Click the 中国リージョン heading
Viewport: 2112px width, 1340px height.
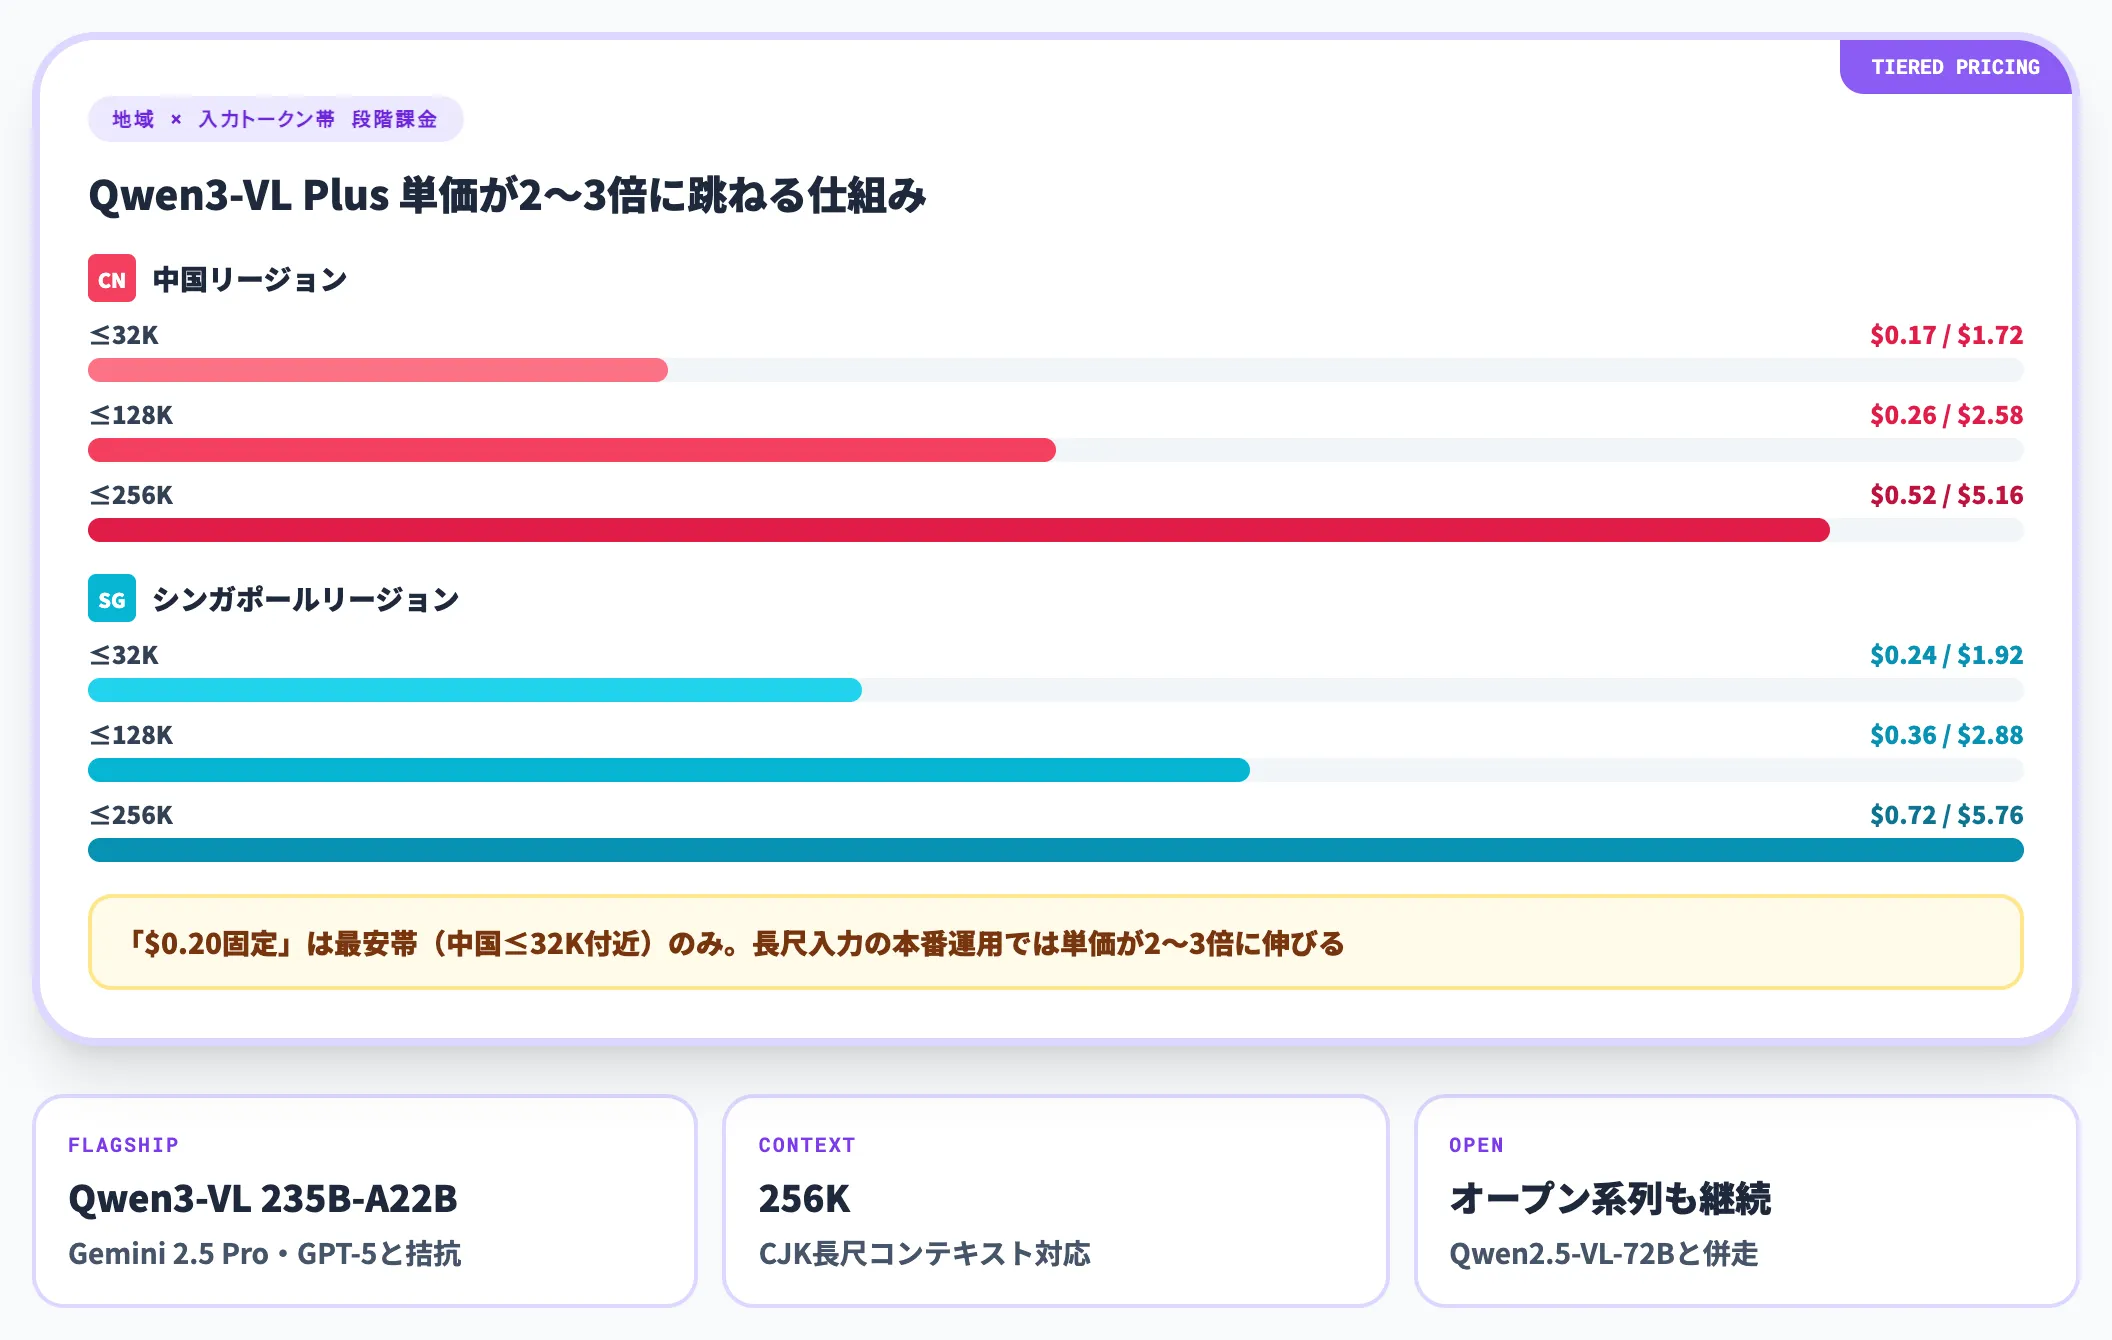[249, 279]
